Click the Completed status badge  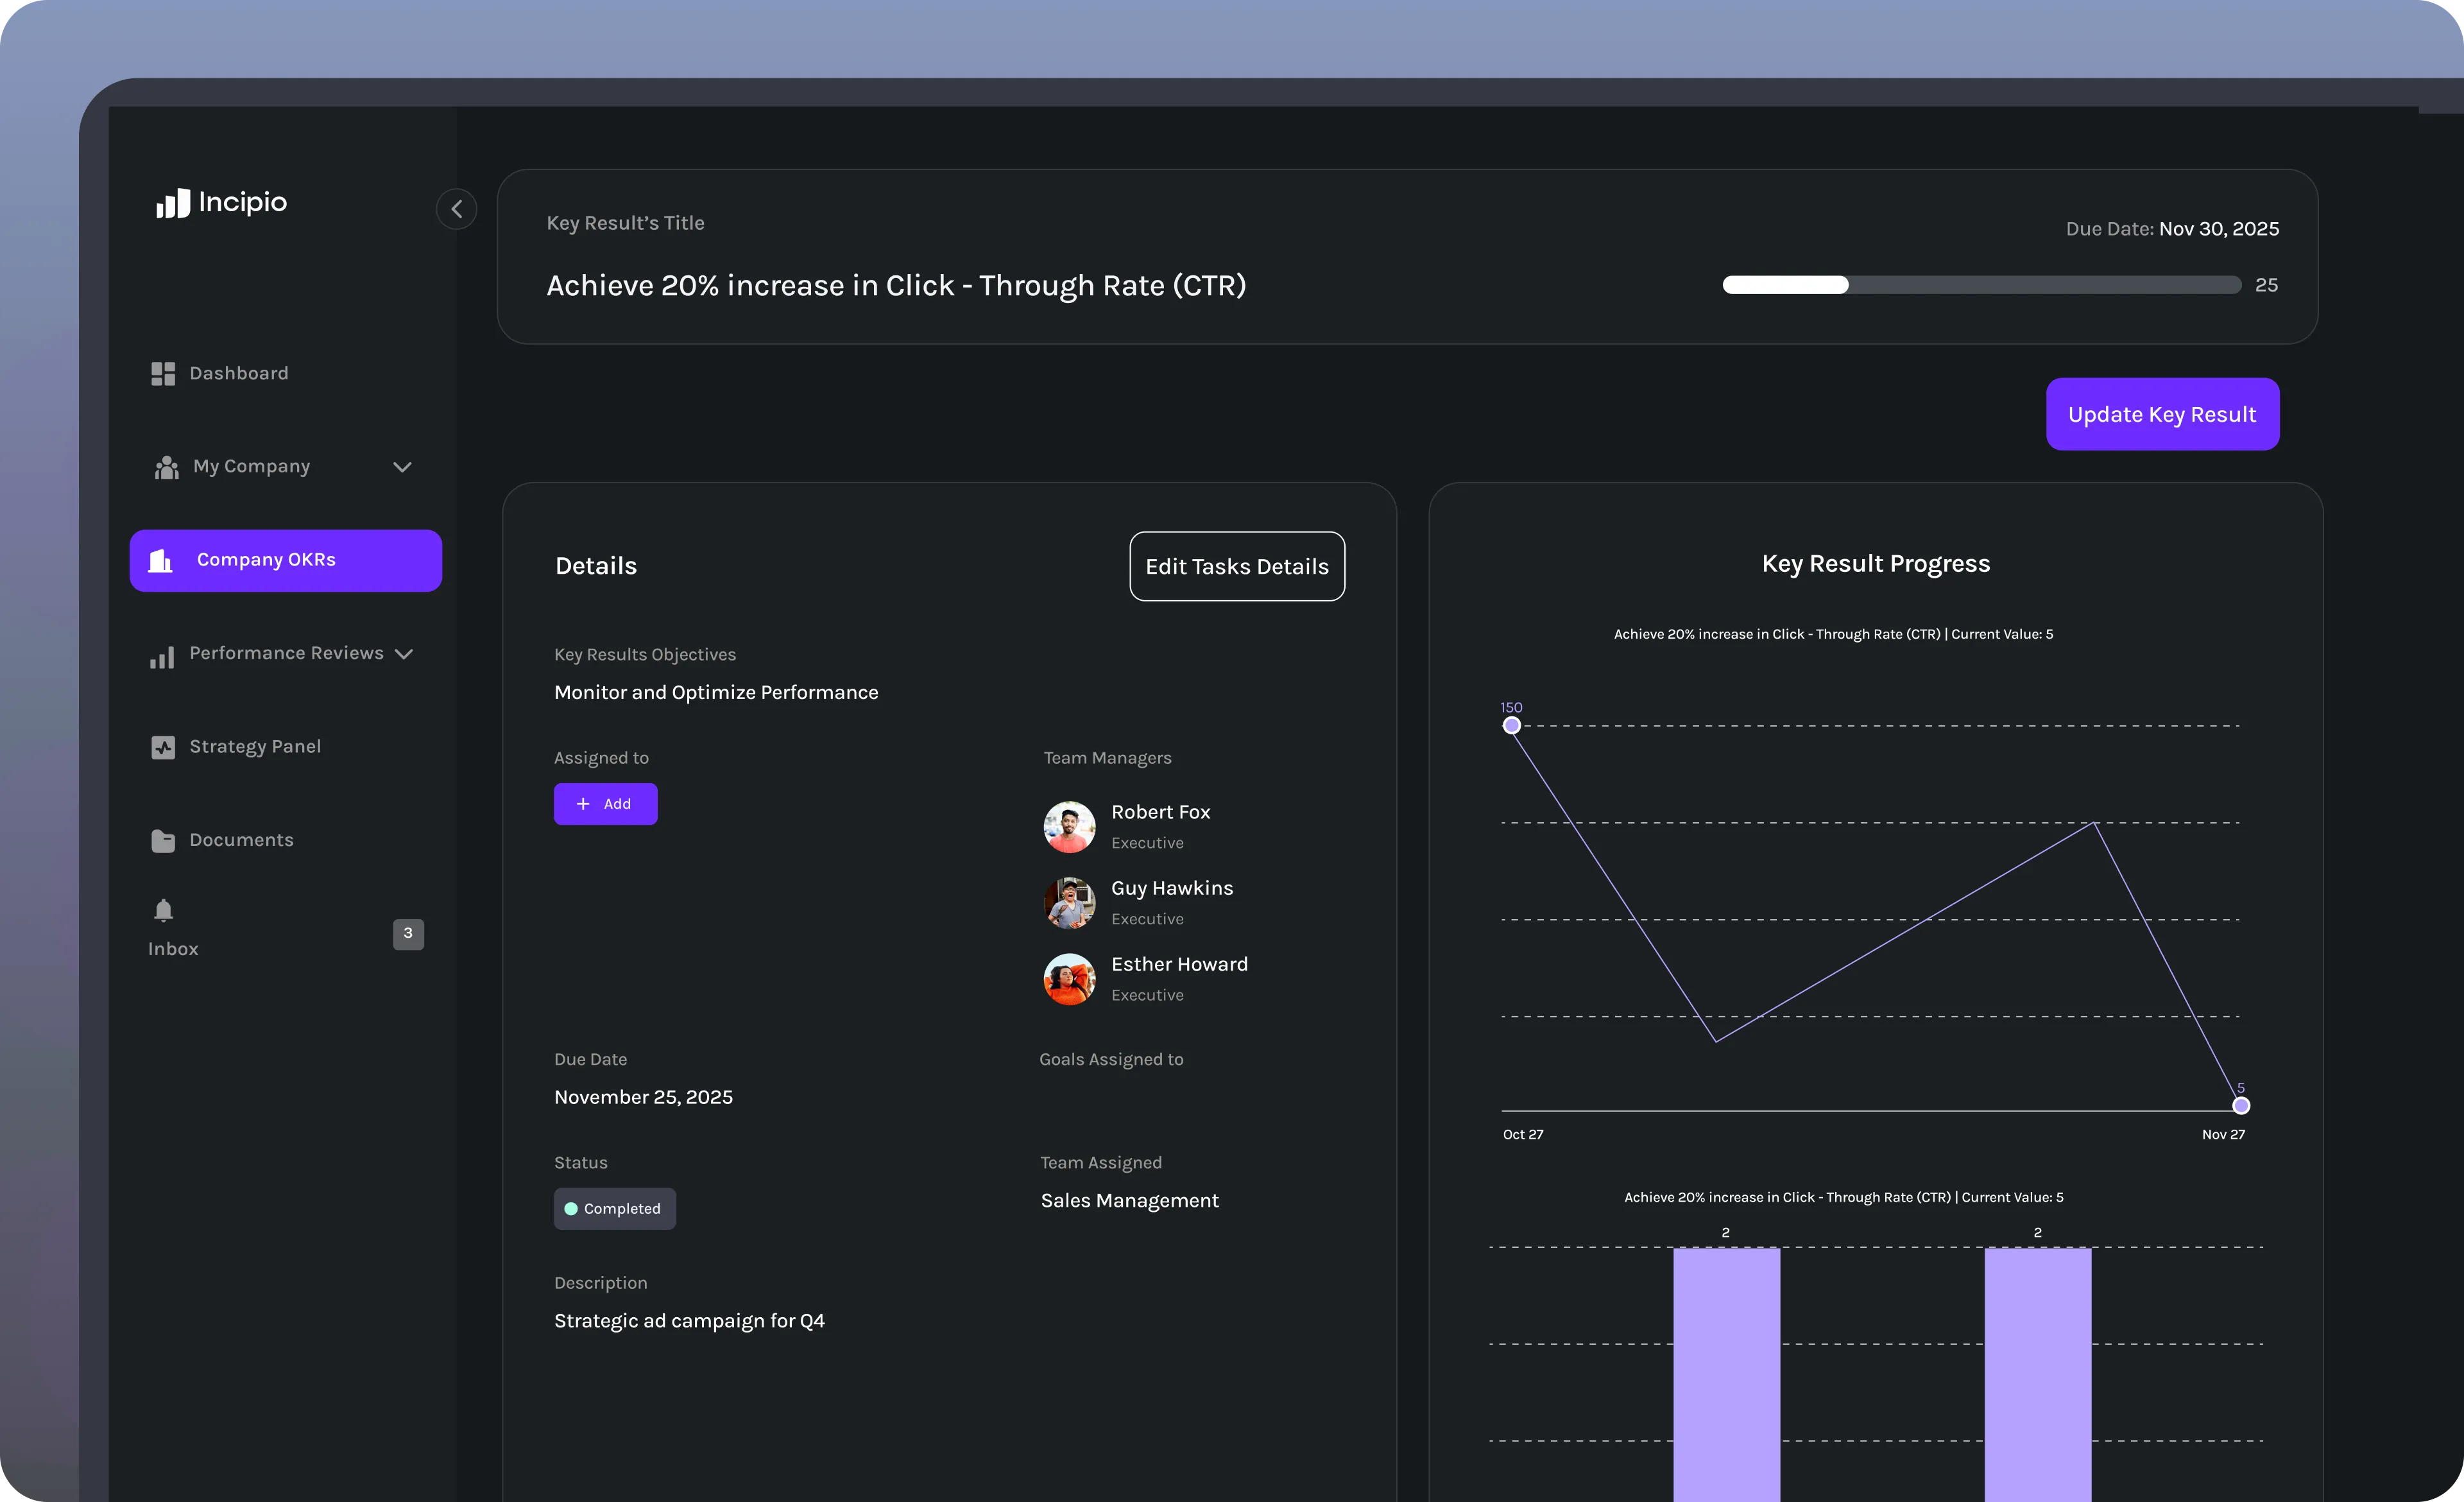(614, 1208)
